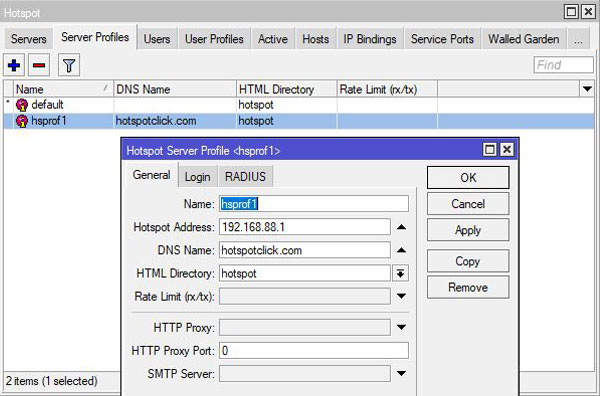Show more tabs via the ellipsis tab
This screenshot has width=600, height=396.
(578, 39)
